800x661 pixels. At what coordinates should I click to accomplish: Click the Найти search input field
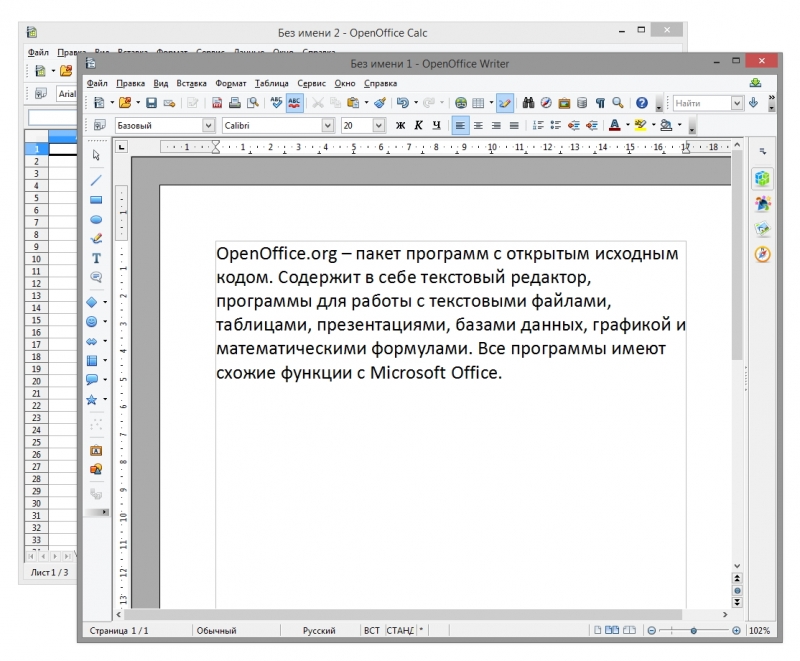(x=702, y=103)
